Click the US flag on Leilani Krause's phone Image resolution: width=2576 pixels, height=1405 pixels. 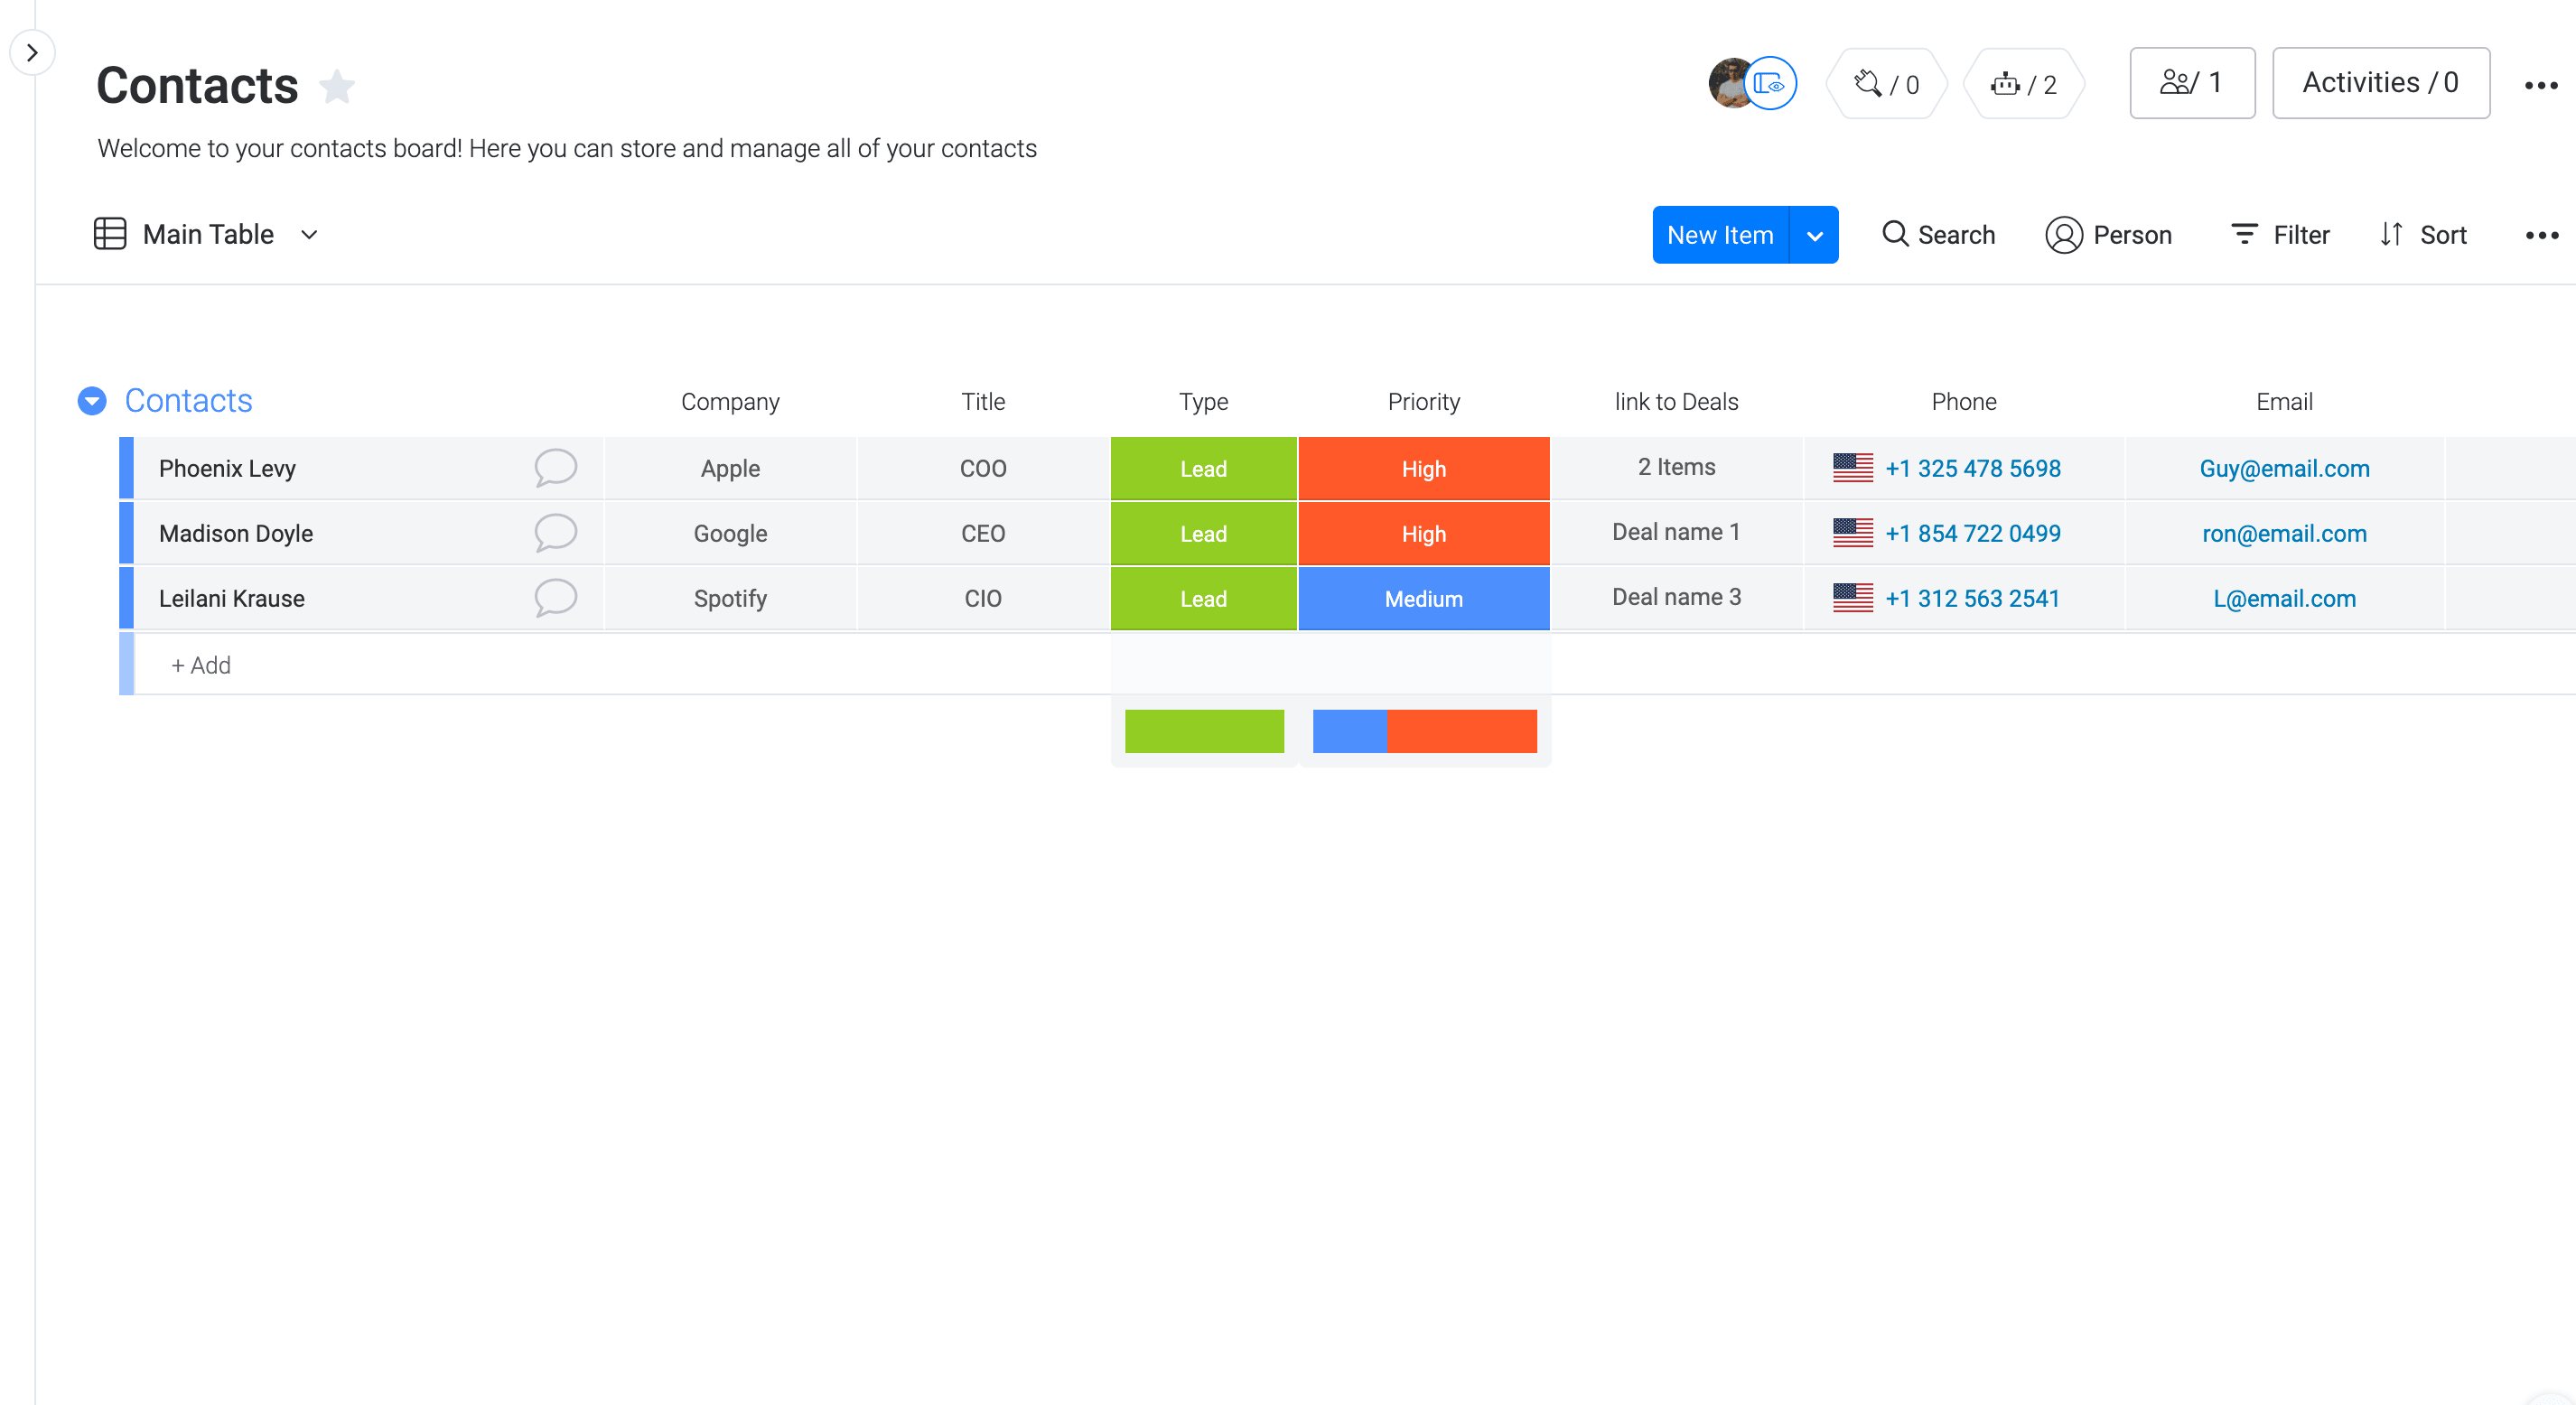(1852, 598)
